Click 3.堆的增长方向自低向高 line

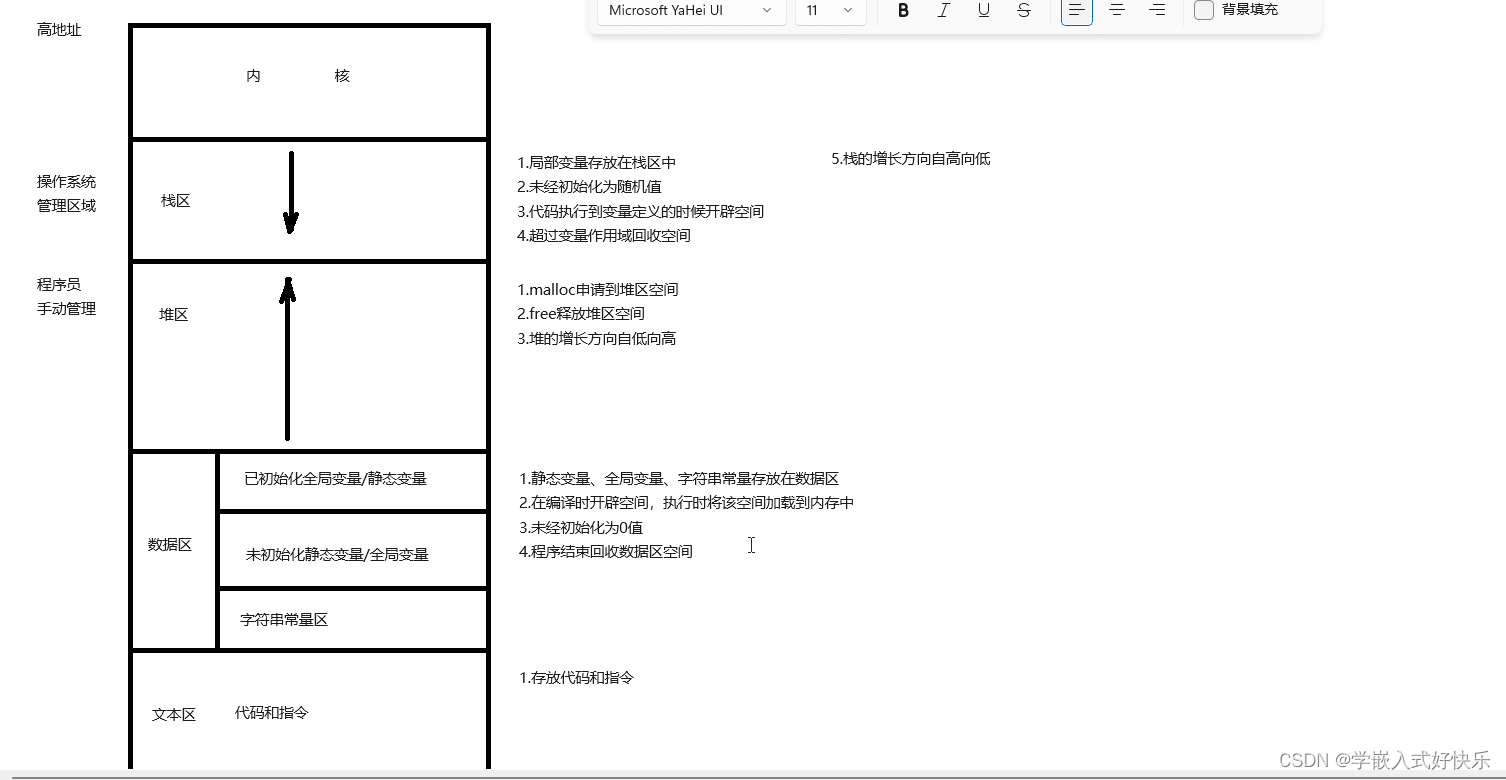[597, 339]
